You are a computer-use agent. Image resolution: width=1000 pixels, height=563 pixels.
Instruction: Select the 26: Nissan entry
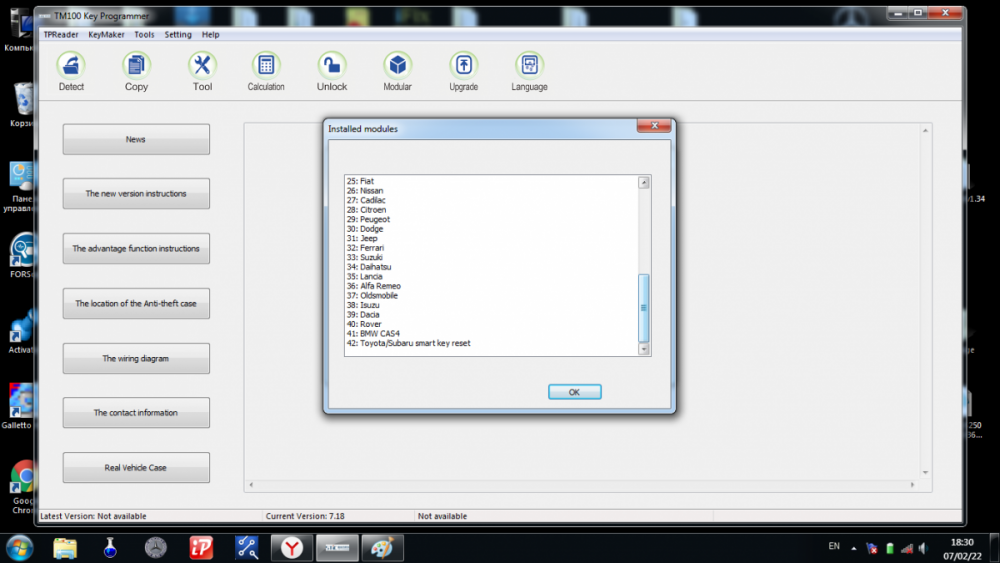coord(365,191)
